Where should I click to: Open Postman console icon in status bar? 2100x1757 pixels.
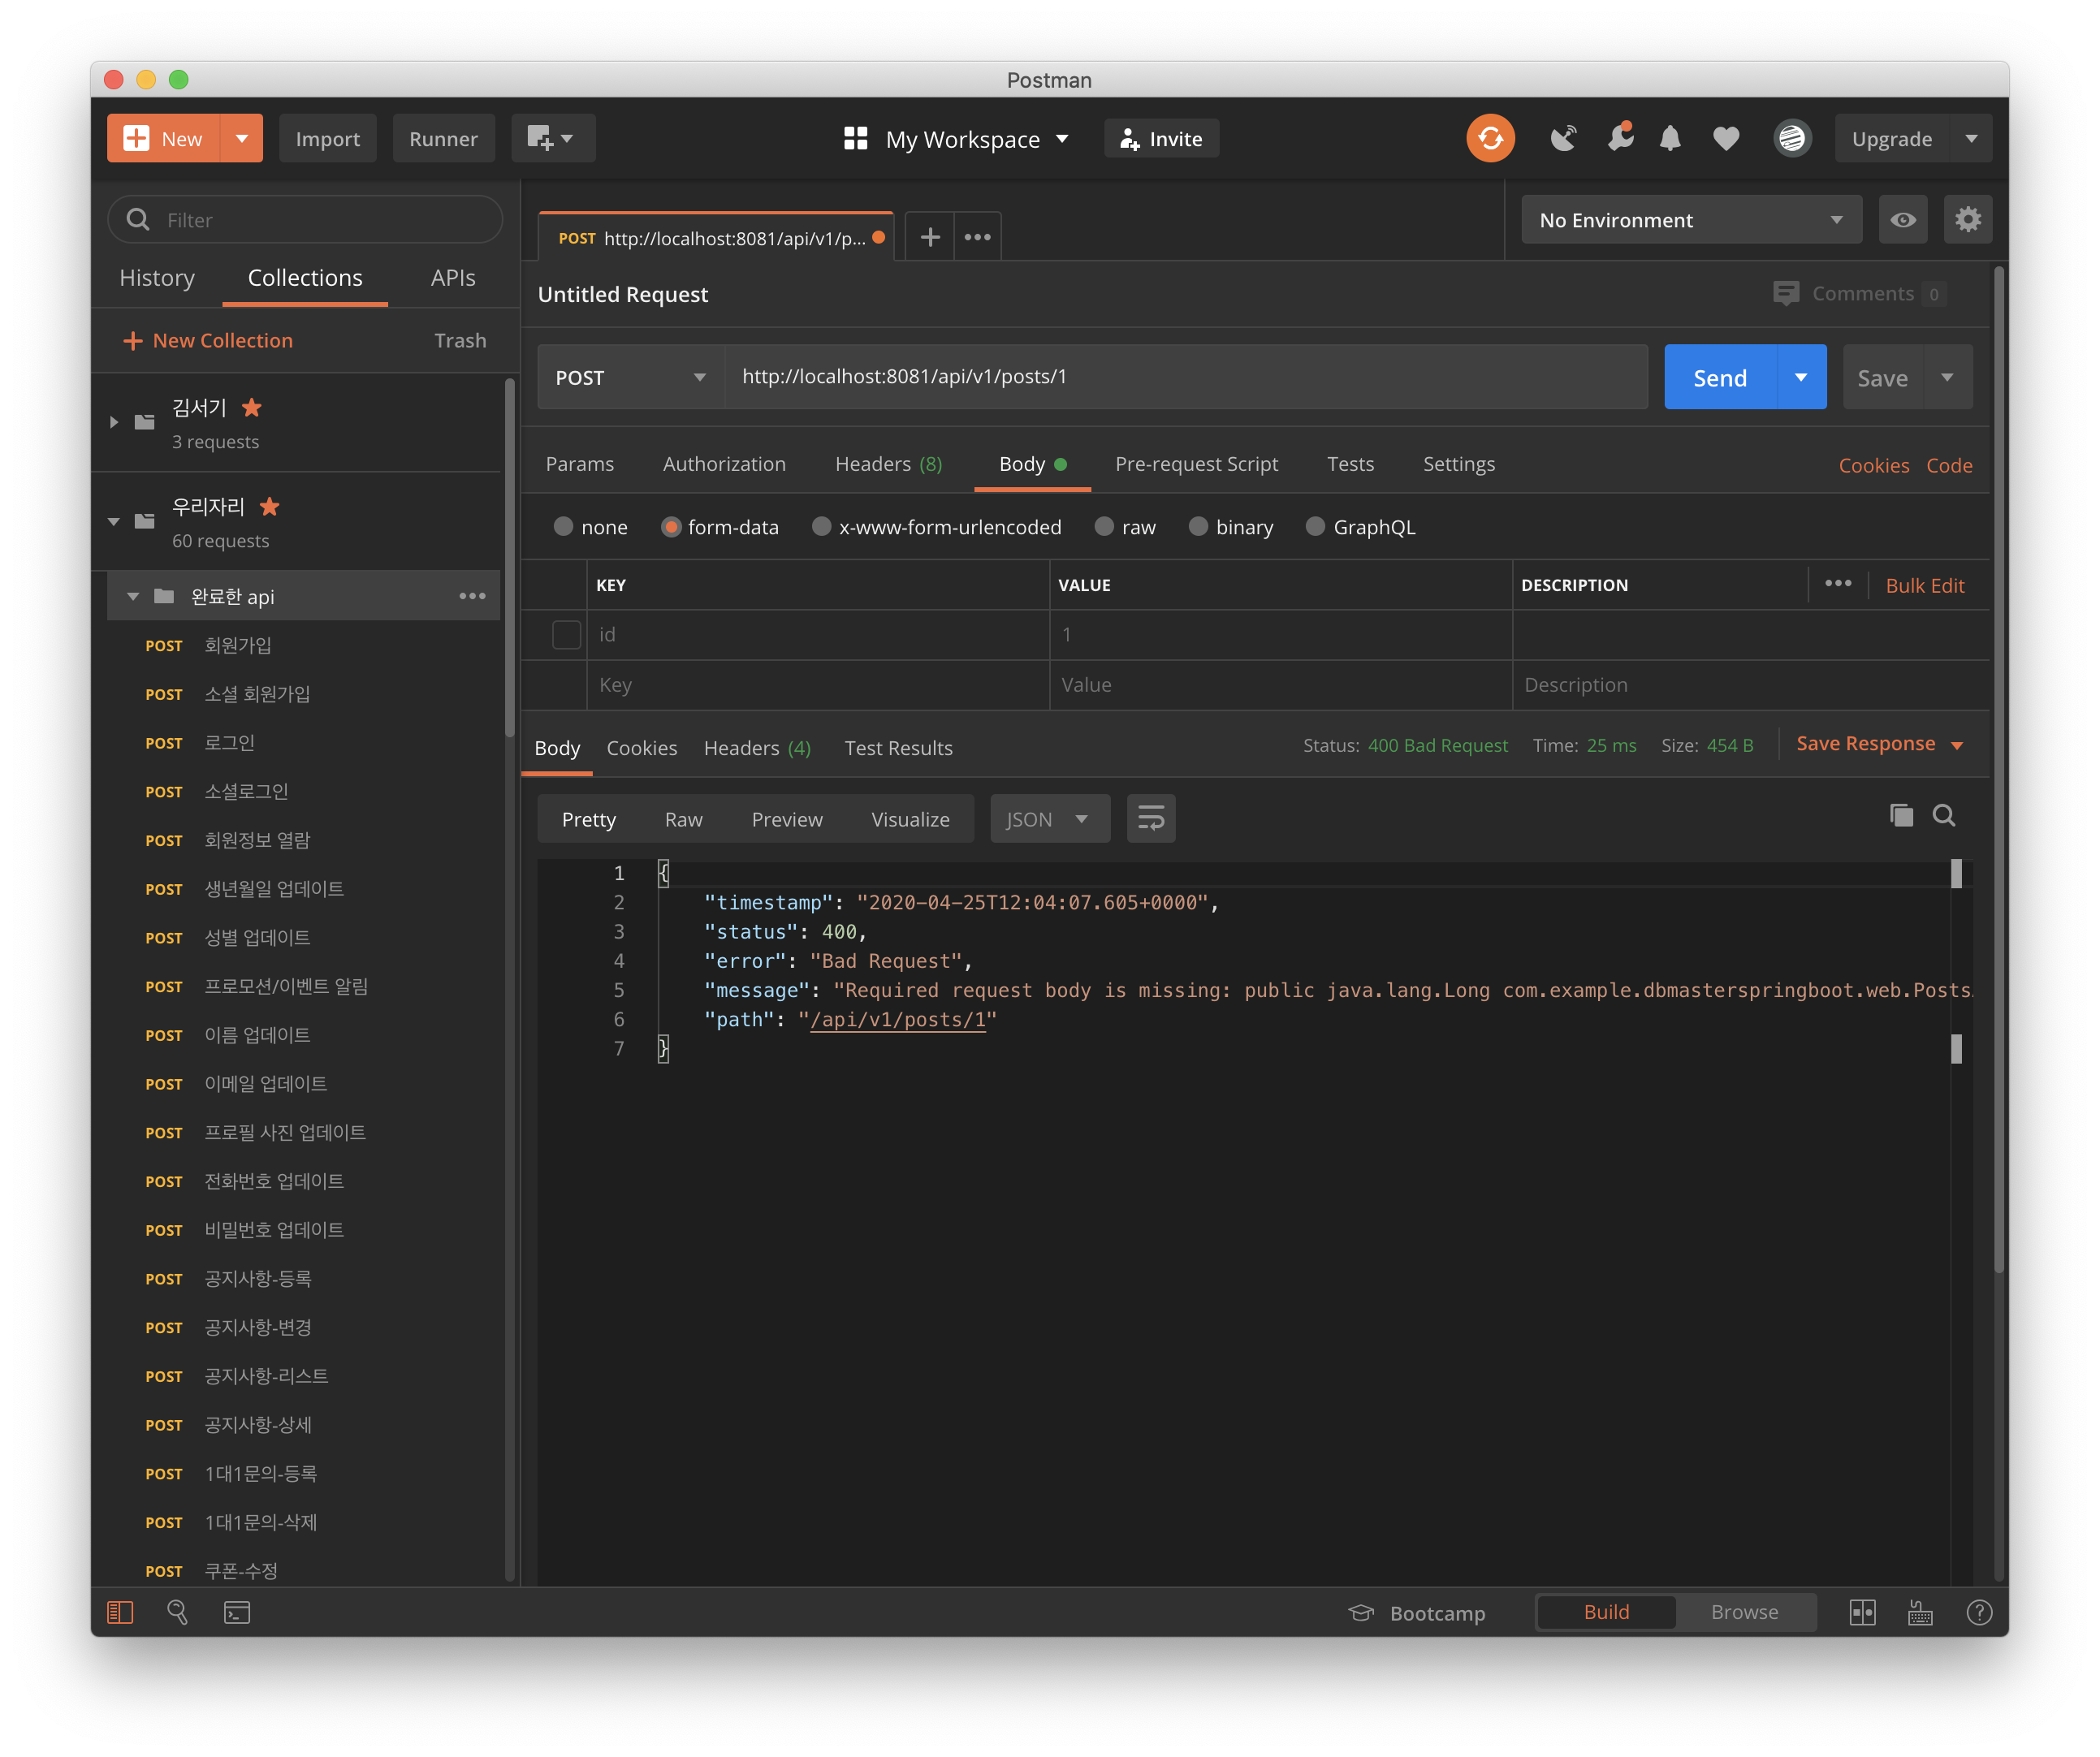[x=237, y=1612]
